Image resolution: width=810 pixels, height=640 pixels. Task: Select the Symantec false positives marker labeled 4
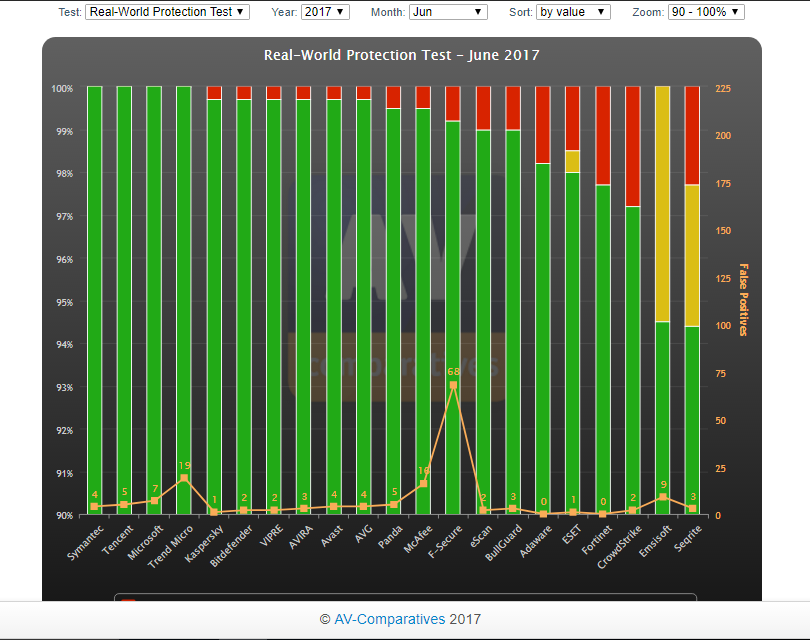coord(94,507)
